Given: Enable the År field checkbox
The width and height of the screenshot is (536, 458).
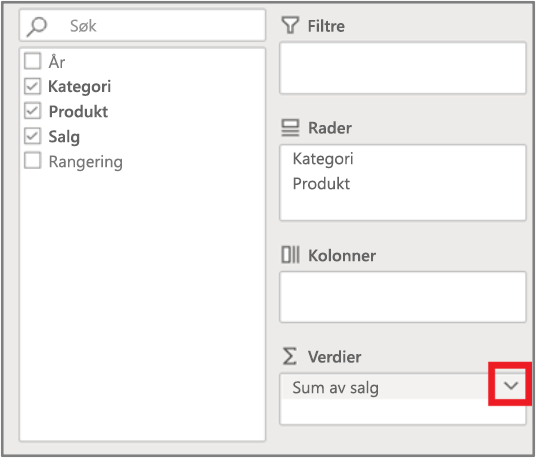Looking at the screenshot, I should (33, 61).
